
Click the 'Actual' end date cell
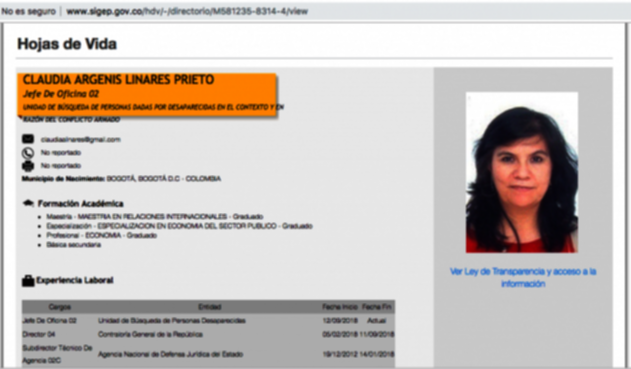[x=377, y=321]
